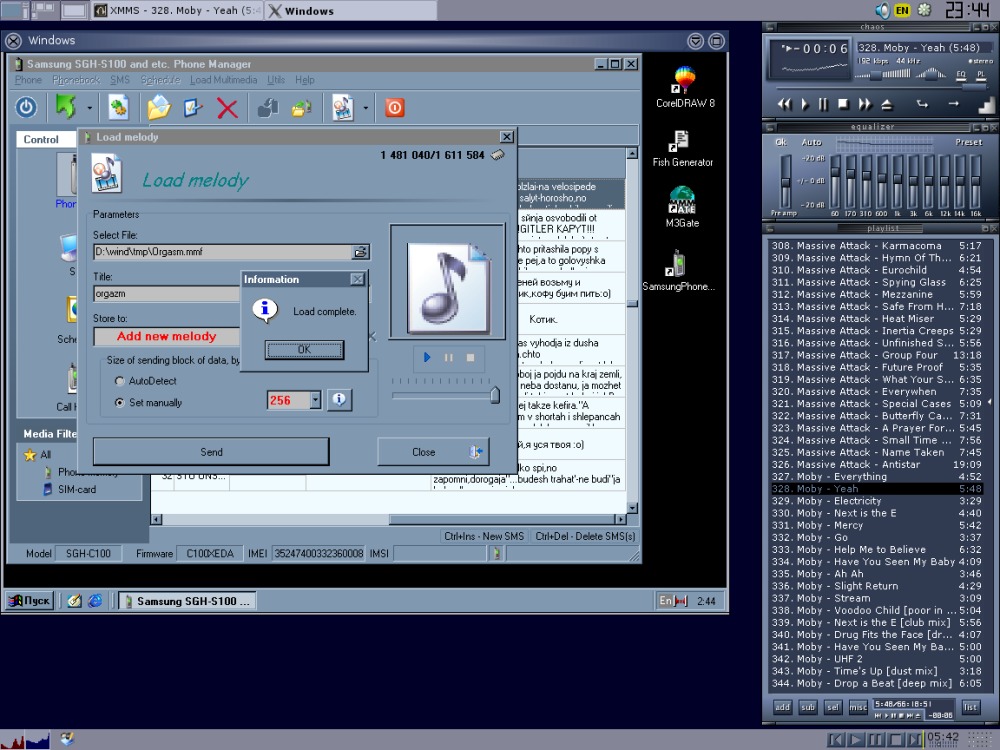This screenshot has width=1000, height=750.
Task: Toggle the PL playlist button in XMMS
Action: [982, 75]
